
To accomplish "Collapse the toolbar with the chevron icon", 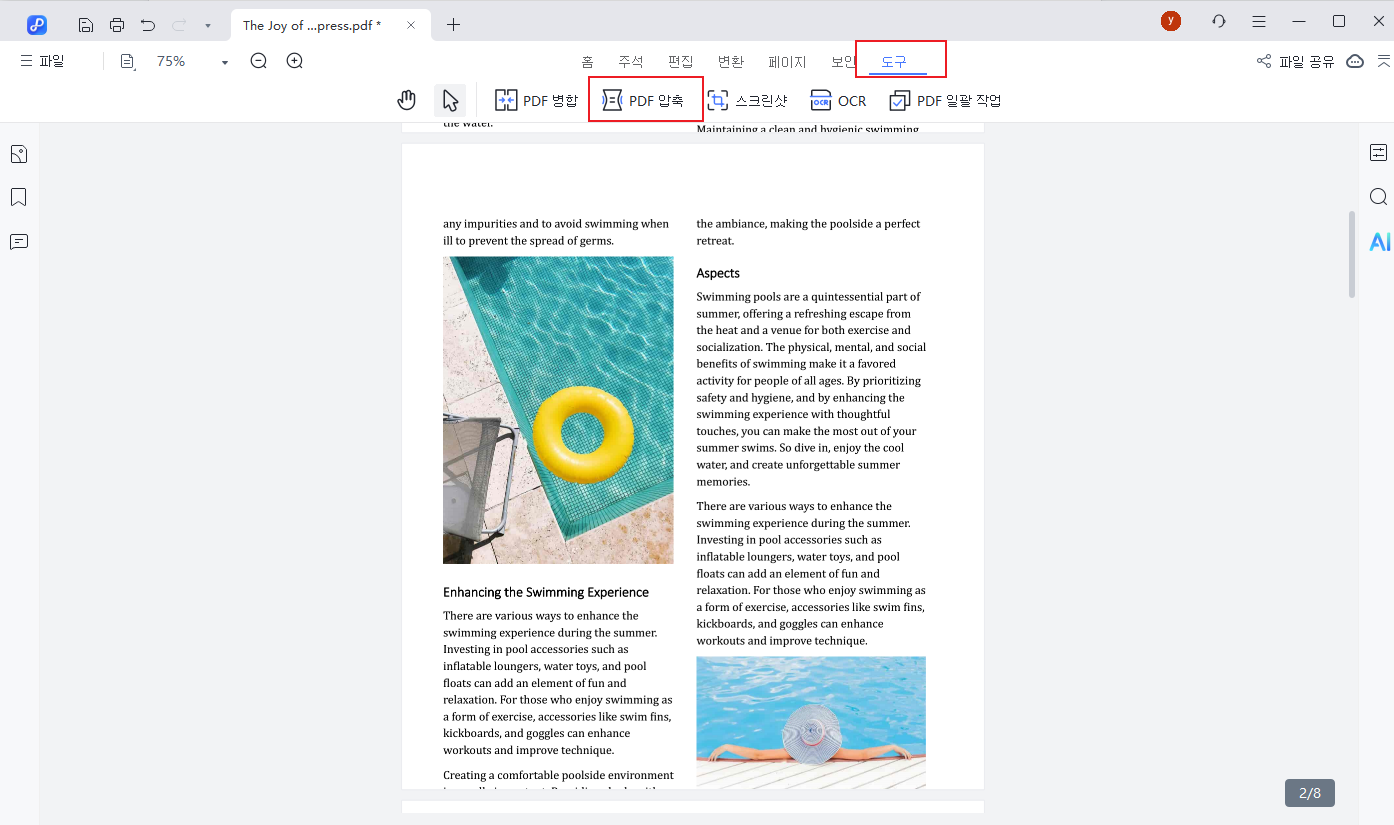I will [x=1382, y=60].
